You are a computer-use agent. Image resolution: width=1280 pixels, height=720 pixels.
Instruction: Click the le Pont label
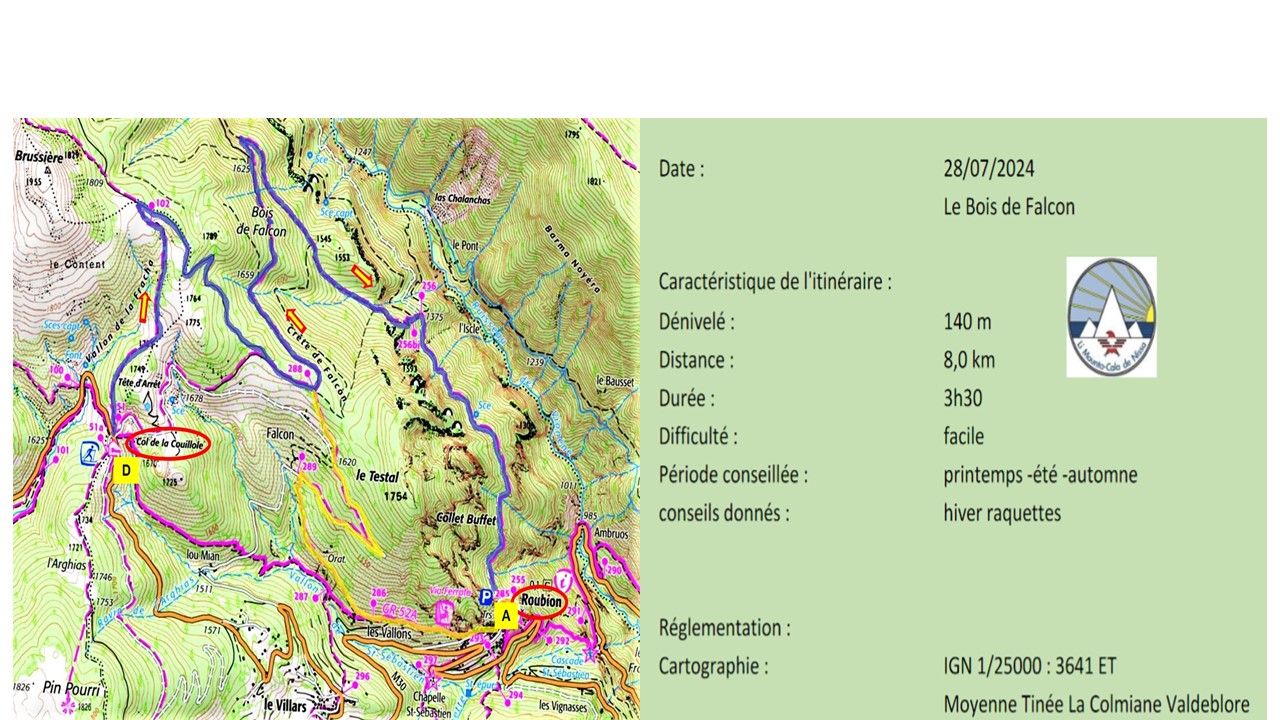pyautogui.click(x=467, y=244)
